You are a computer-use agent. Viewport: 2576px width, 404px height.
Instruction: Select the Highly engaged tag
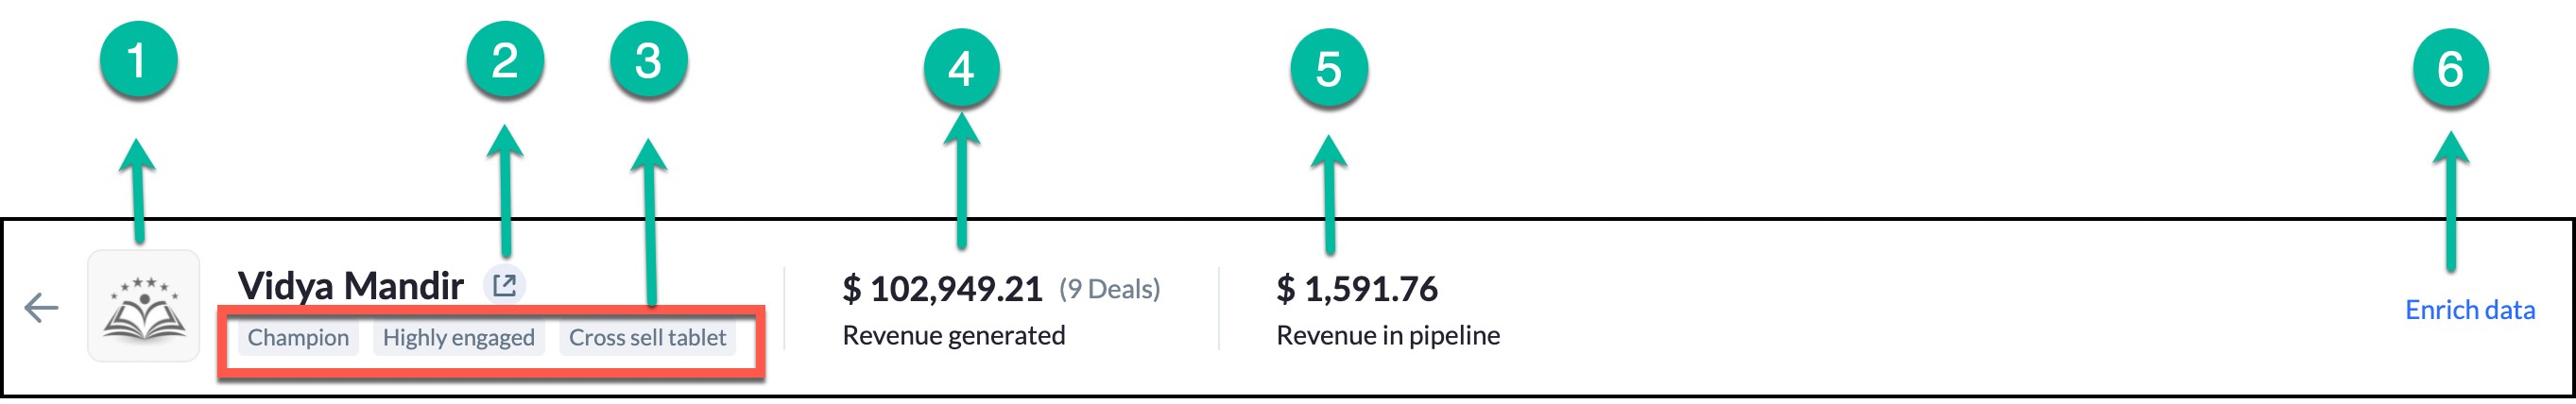point(458,338)
